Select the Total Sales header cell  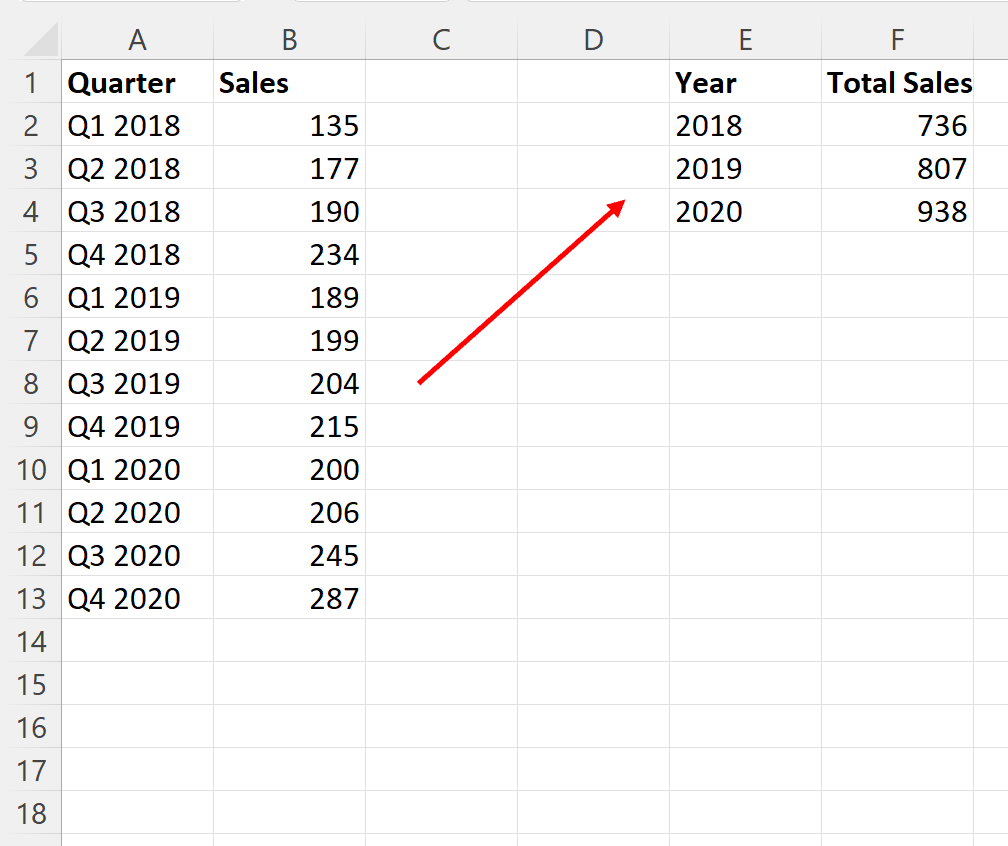point(897,83)
